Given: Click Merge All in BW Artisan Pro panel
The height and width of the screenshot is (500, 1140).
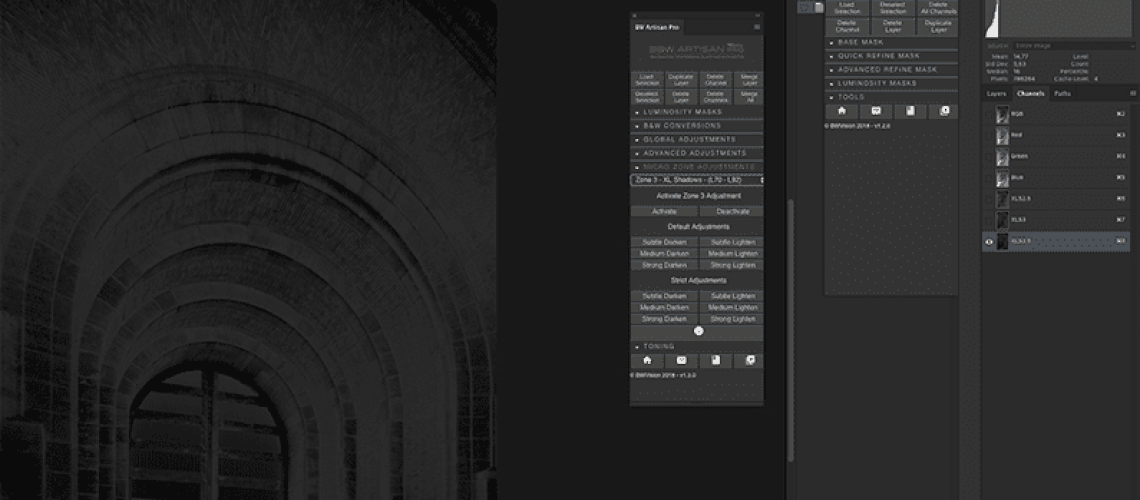Looking at the screenshot, I should pyautogui.click(x=748, y=97).
